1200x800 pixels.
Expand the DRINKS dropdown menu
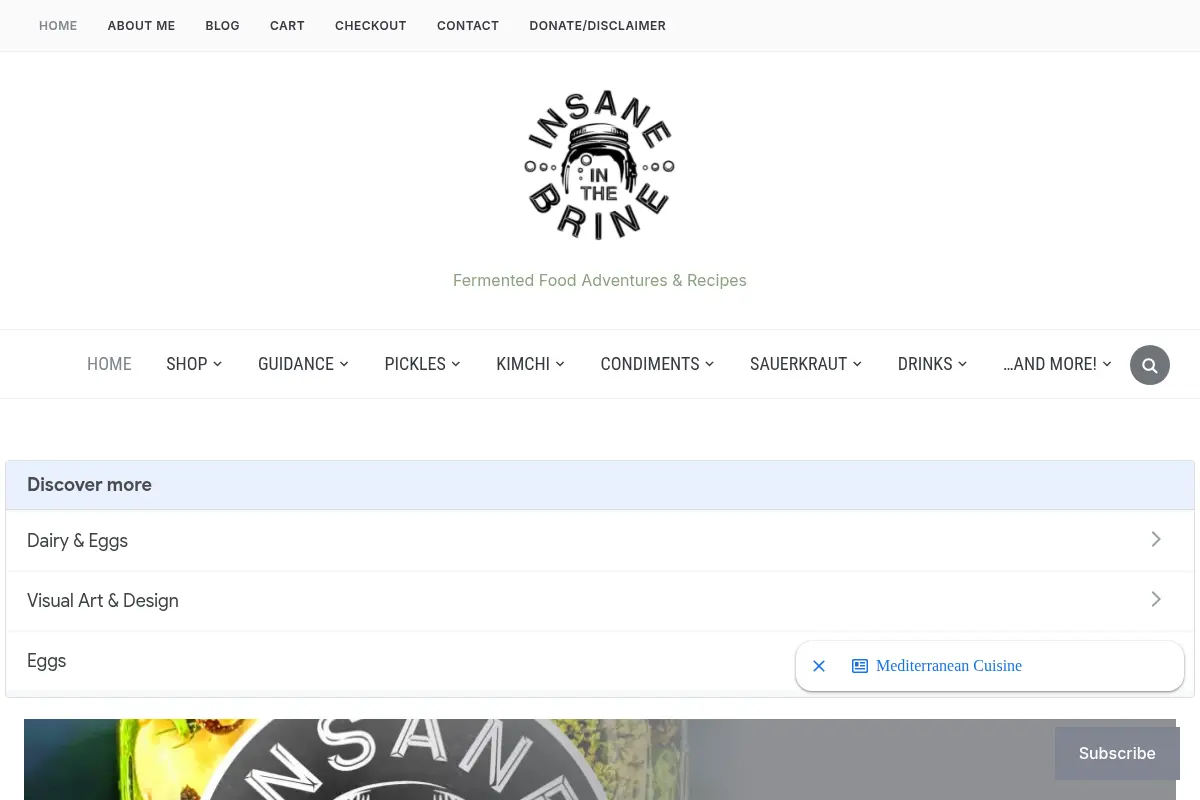(x=932, y=364)
